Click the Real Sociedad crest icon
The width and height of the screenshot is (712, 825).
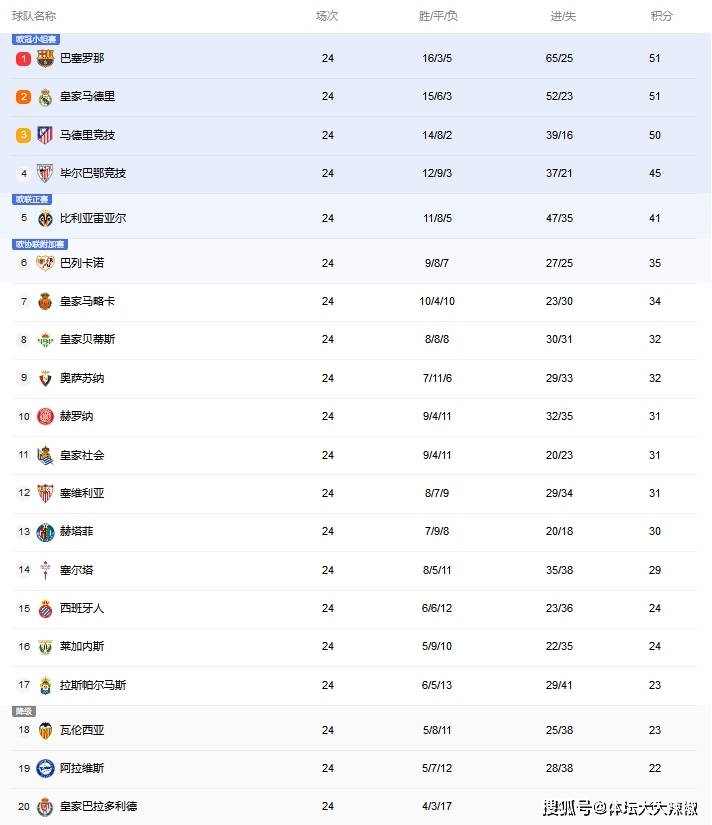pyautogui.click(x=45, y=455)
